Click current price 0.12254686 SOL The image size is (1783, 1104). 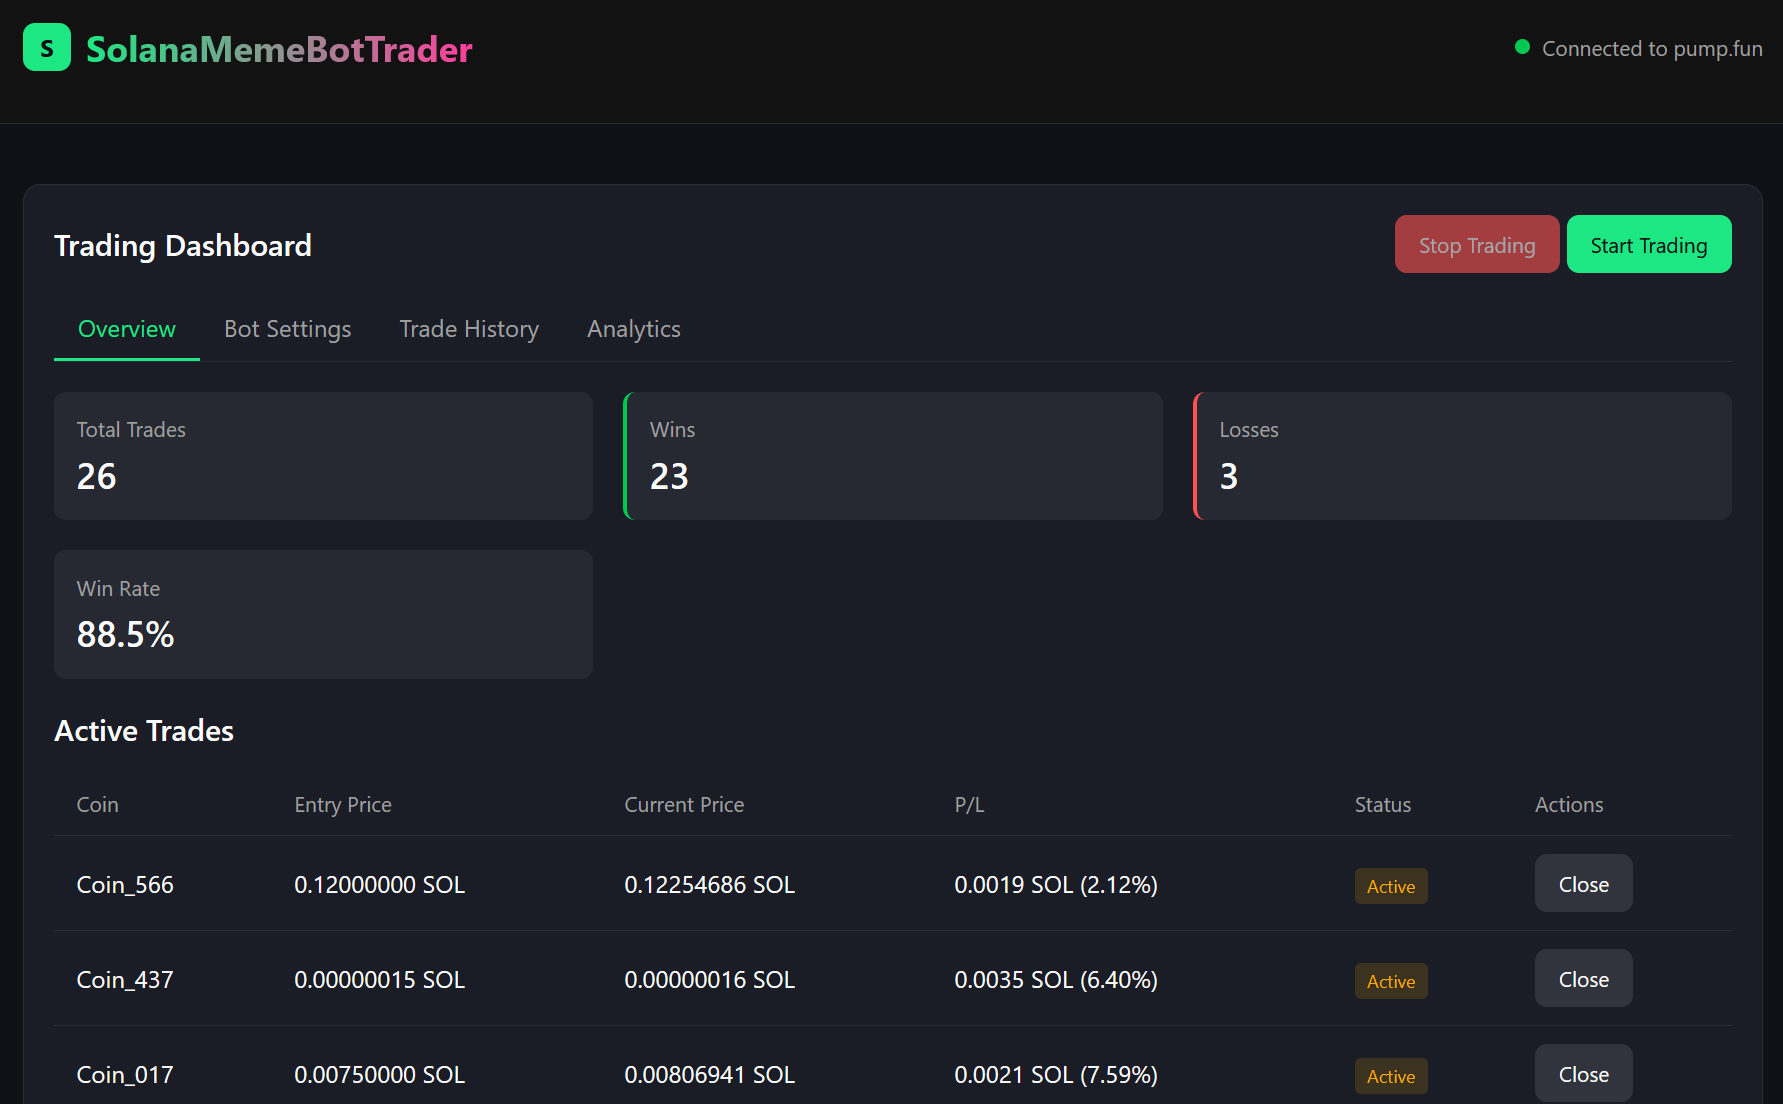coord(709,885)
